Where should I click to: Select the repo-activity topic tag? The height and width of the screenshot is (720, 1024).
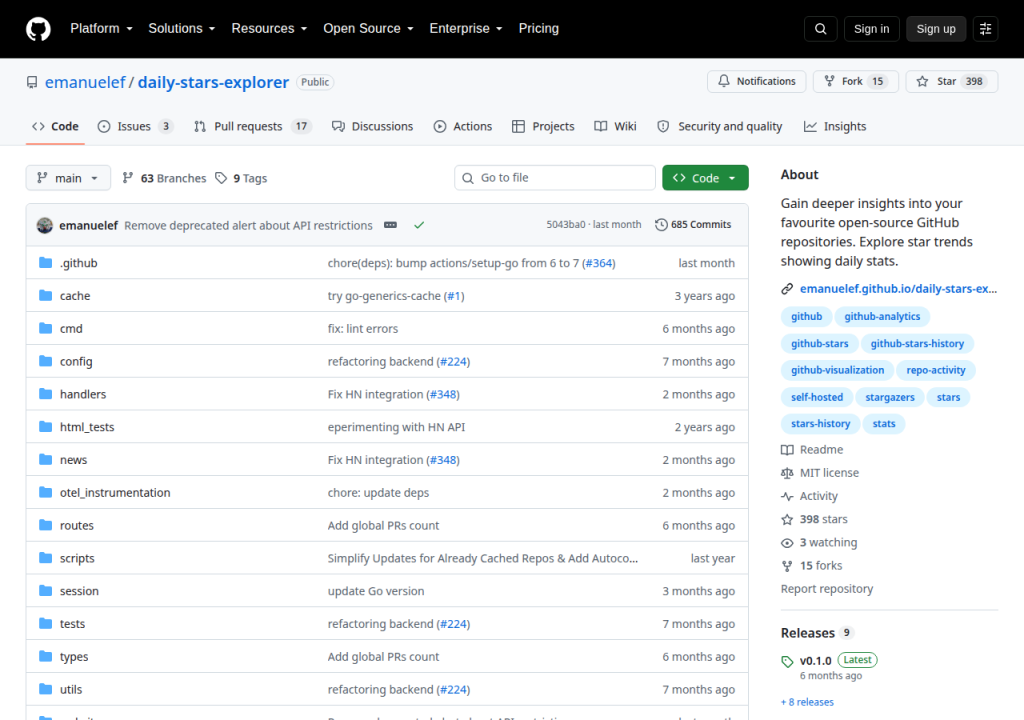tap(936, 370)
